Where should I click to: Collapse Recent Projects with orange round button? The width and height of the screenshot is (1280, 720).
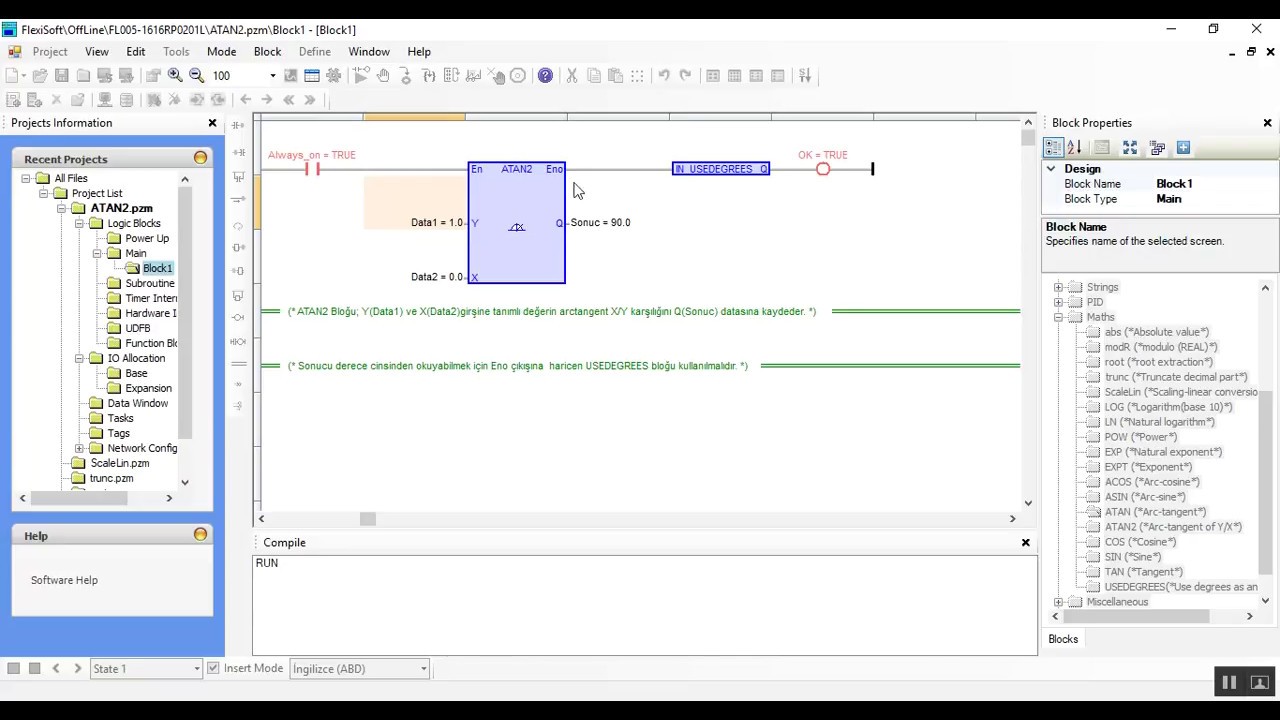pyautogui.click(x=200, y=158)
